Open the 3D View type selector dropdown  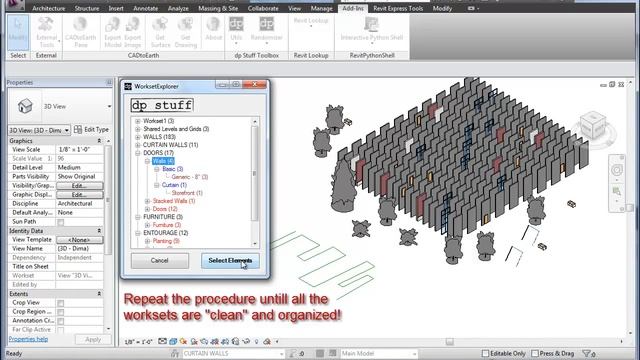[x=109, y=107]
